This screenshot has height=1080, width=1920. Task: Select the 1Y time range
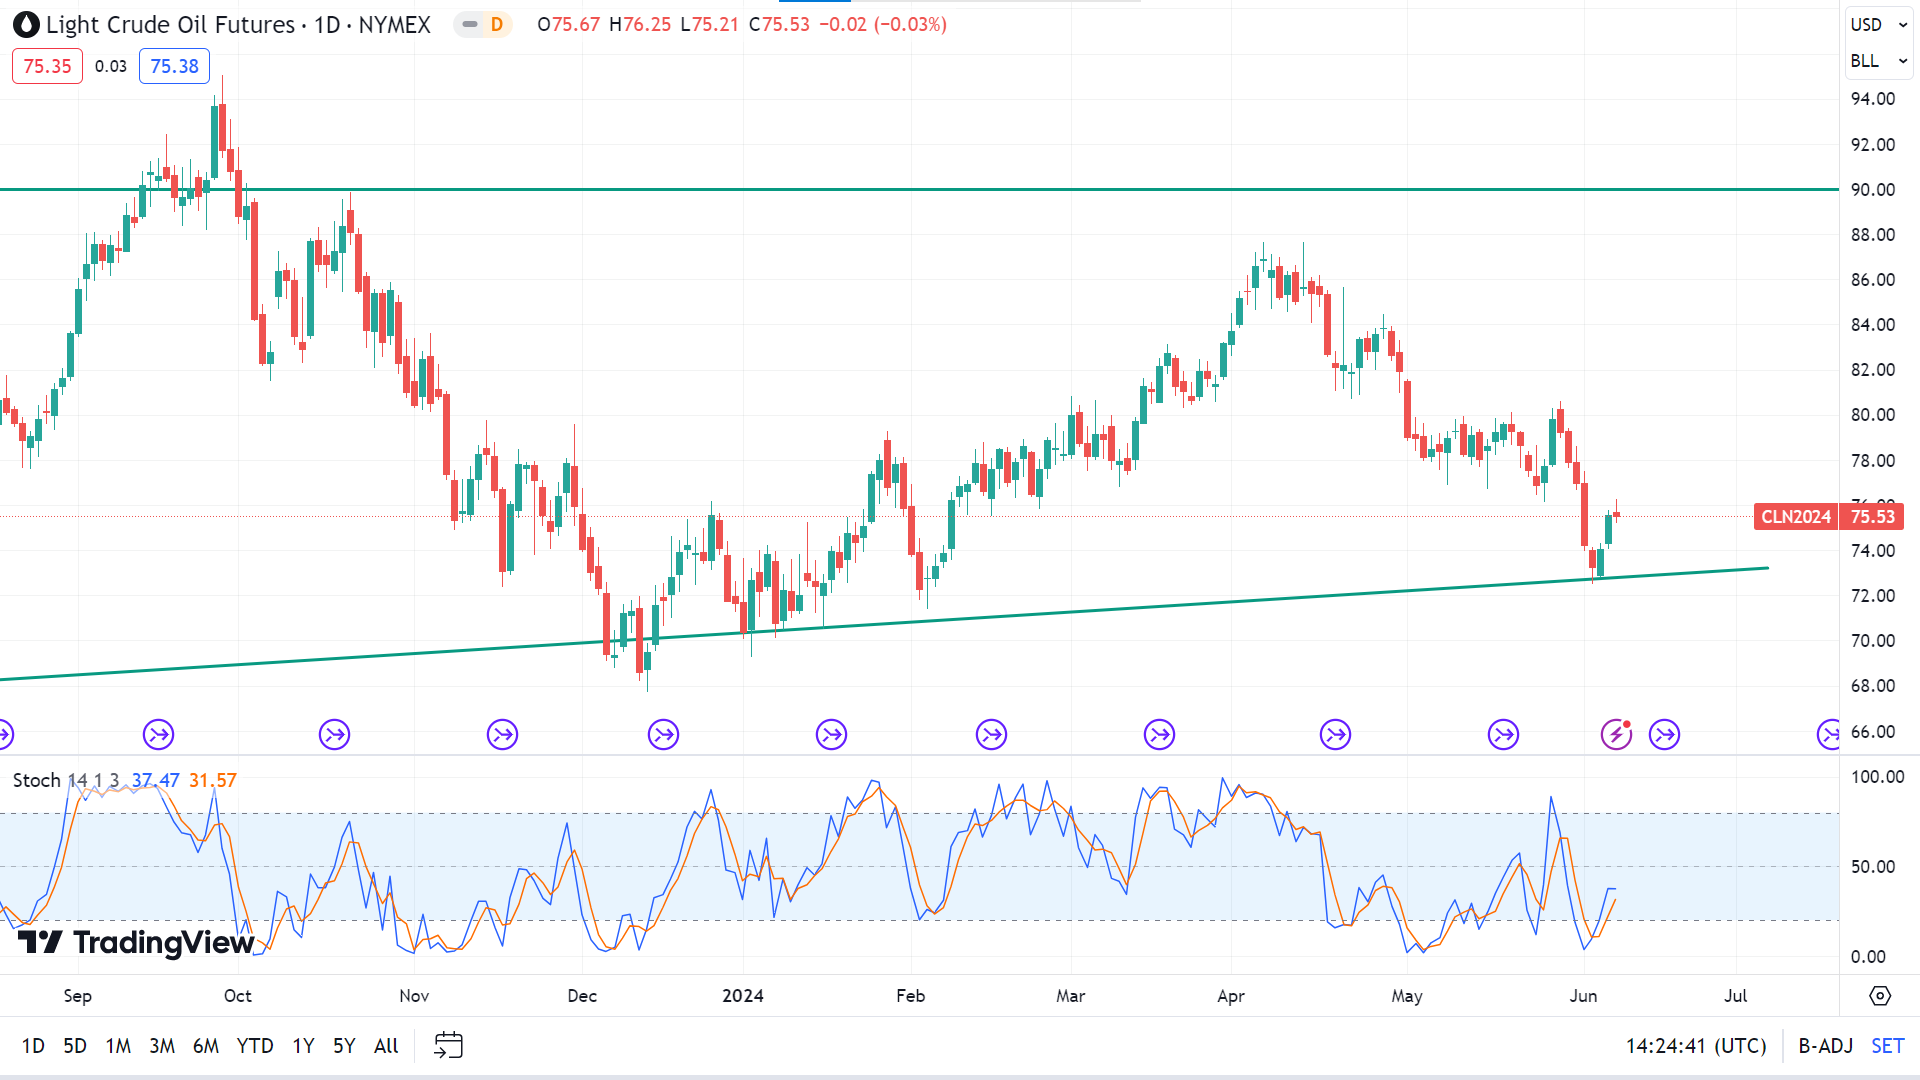[303, 1046]
